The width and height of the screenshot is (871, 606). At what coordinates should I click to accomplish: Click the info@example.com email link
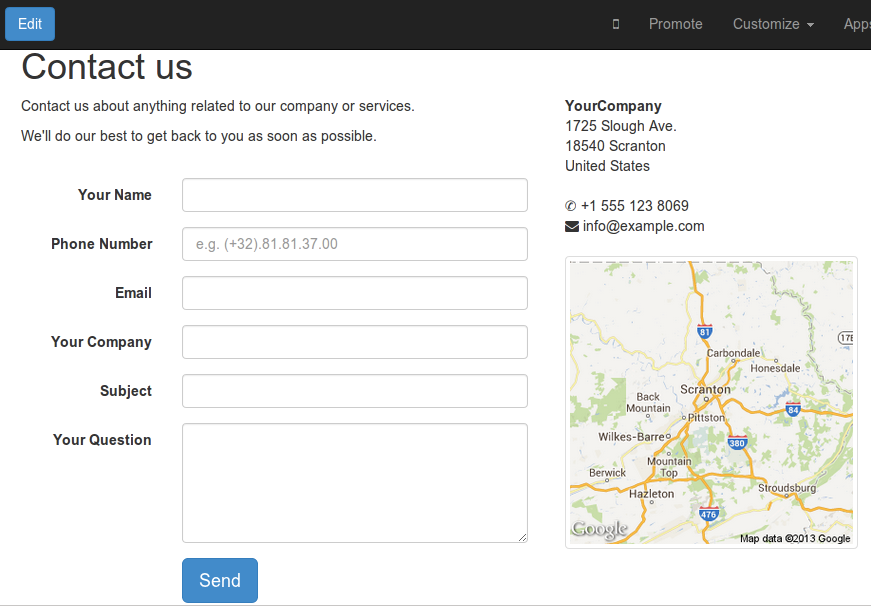(x=643, y=227)
